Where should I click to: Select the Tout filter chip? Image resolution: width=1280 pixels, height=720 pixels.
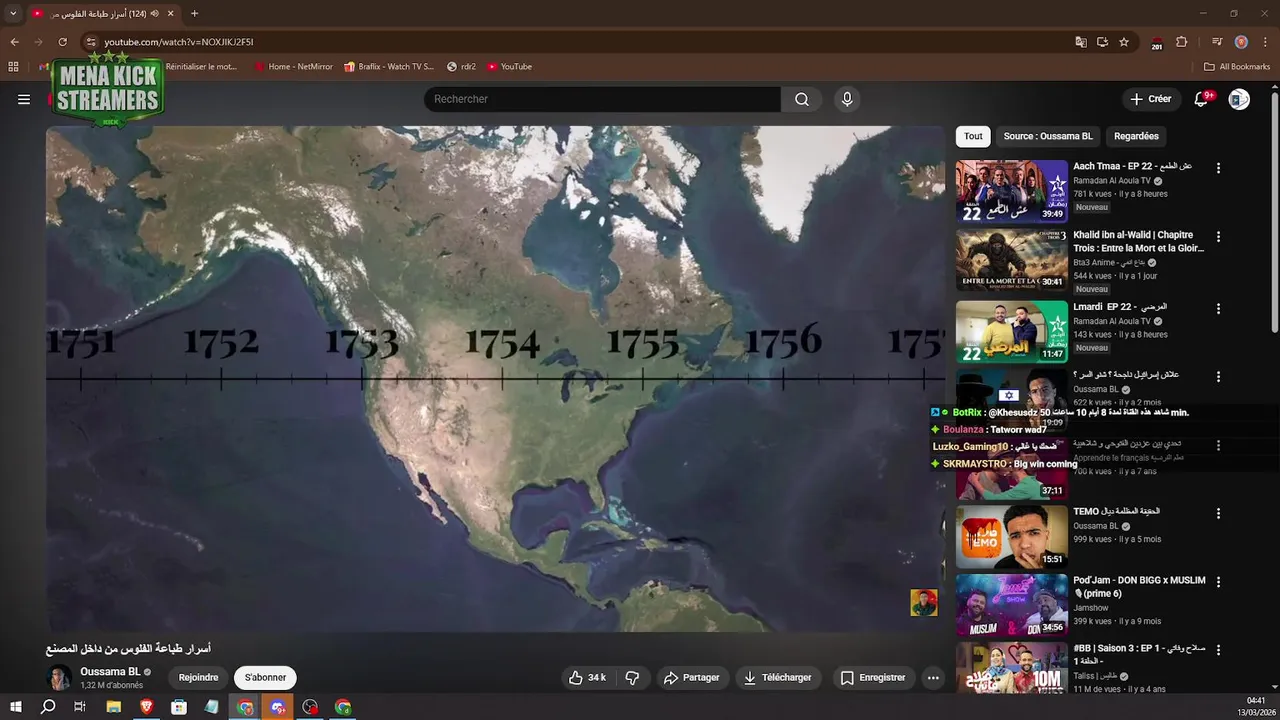click(x=973, y=136)
